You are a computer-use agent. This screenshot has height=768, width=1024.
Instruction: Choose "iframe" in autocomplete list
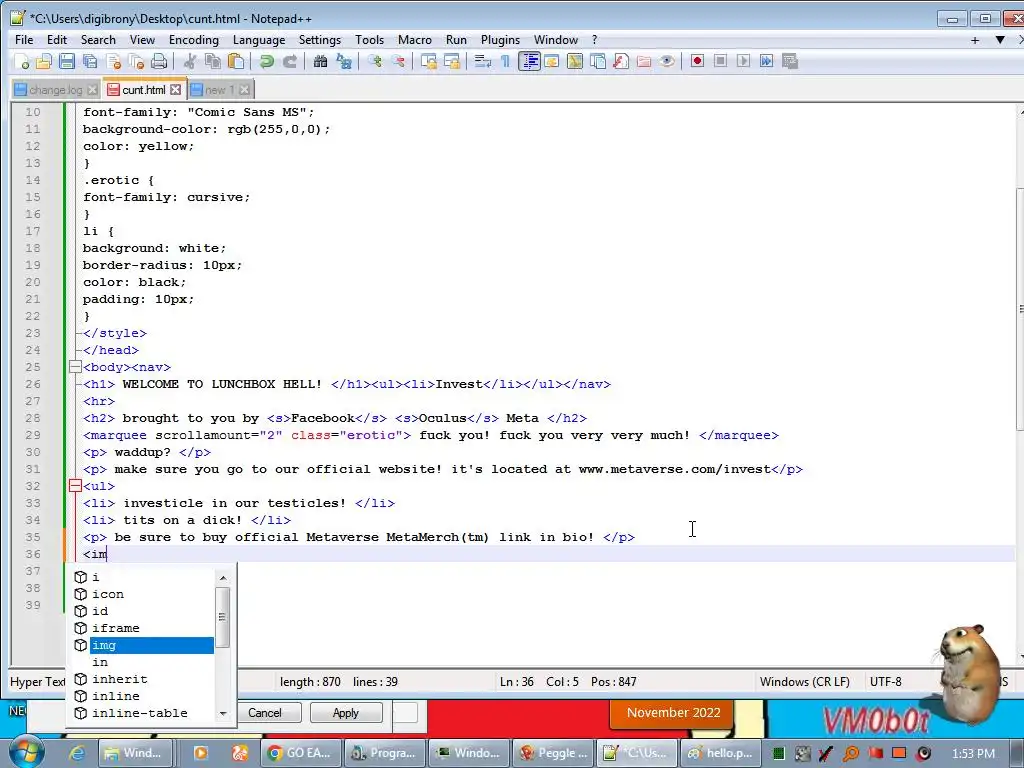144,628
